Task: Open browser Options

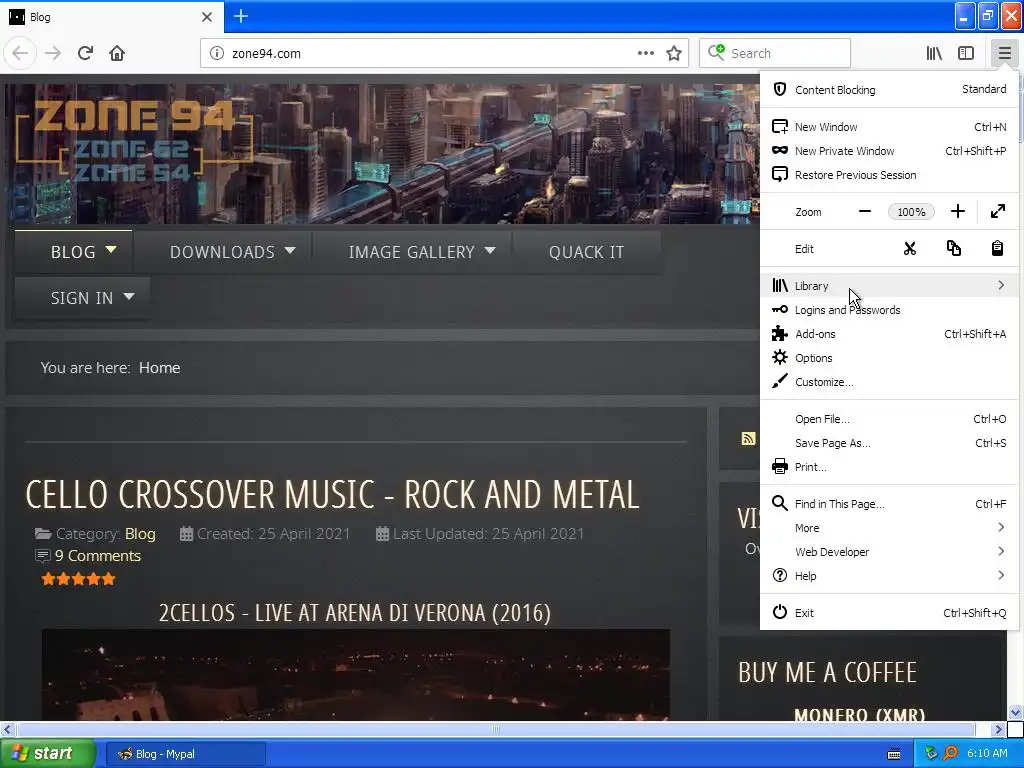Action: click(889, 358)
